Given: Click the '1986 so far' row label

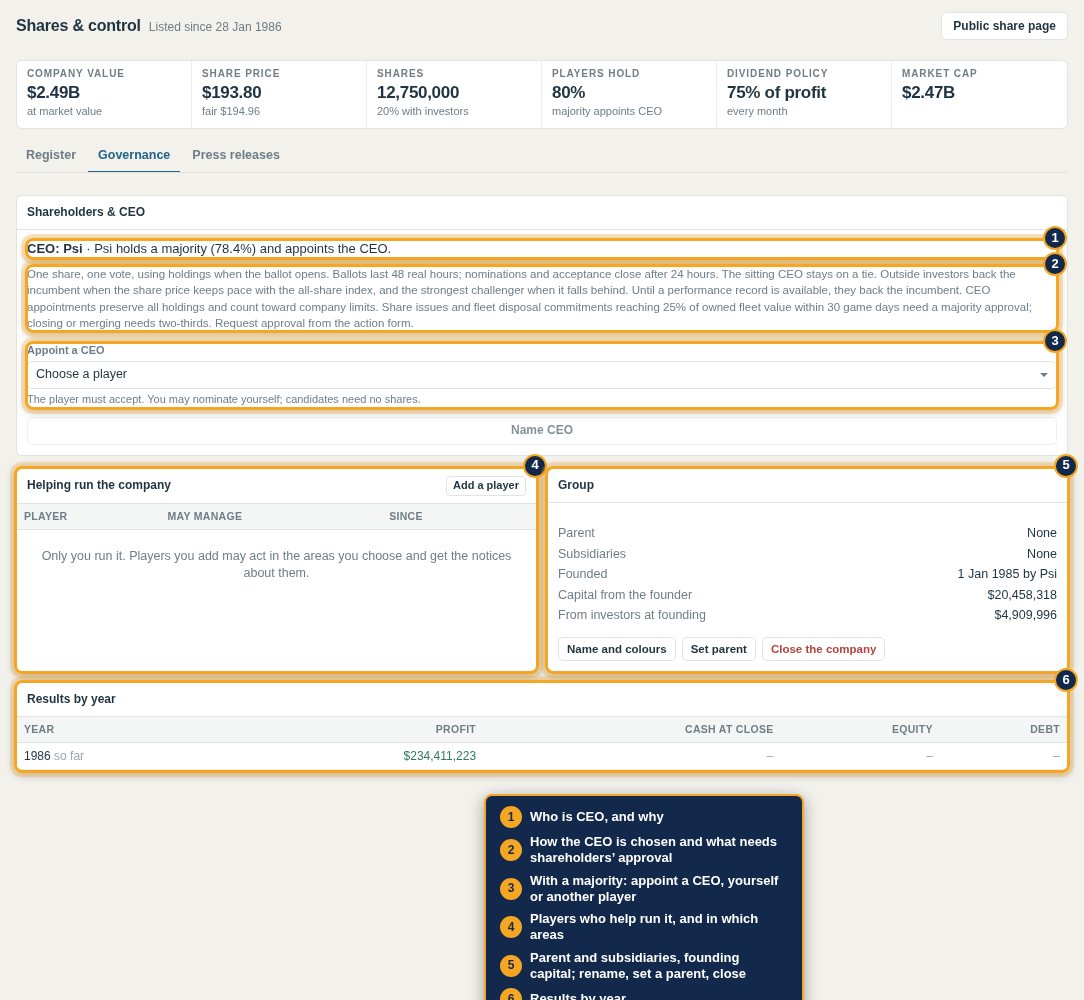Looking at the screenshot, I should tap(54, 756).
